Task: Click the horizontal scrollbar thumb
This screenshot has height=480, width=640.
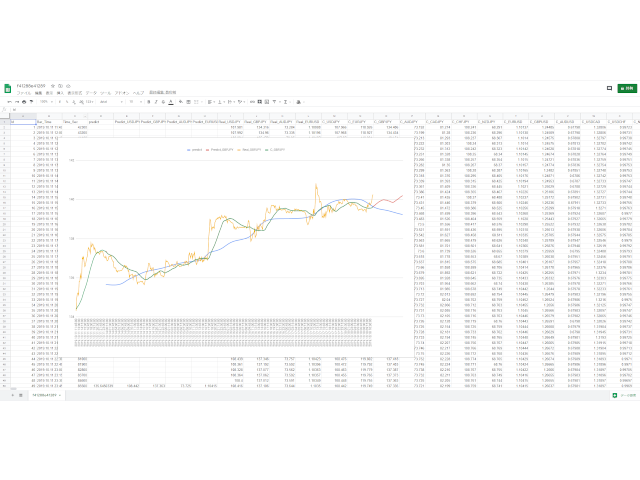Action: 14,389
